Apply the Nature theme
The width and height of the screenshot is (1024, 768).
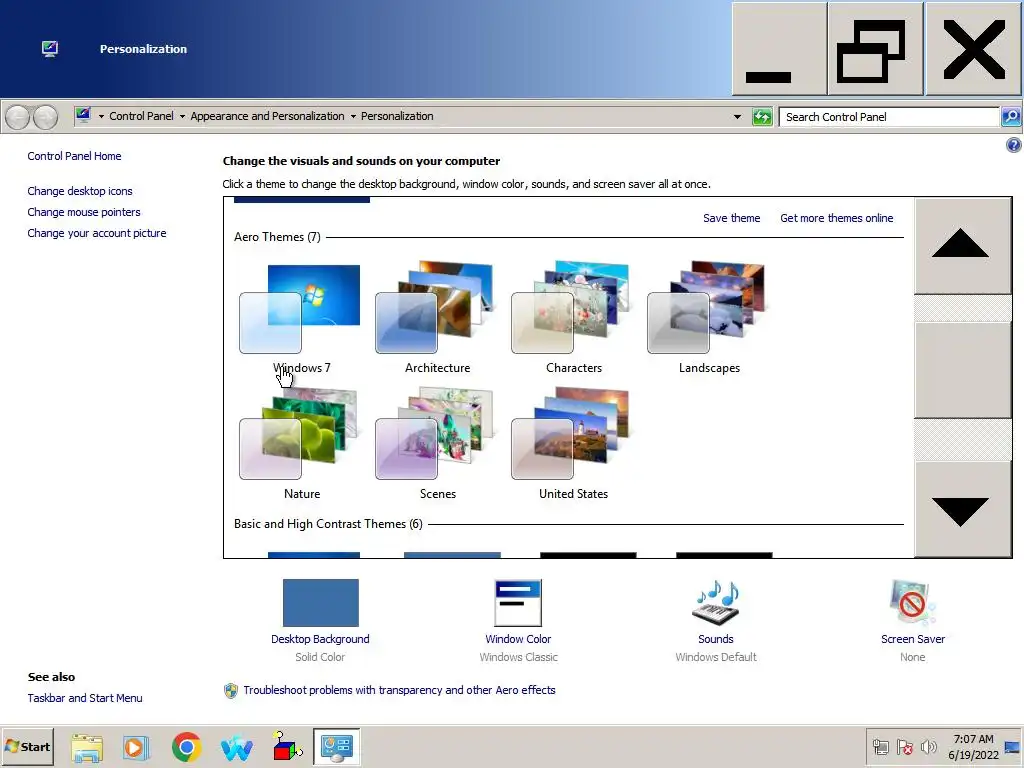coord(300,444)
